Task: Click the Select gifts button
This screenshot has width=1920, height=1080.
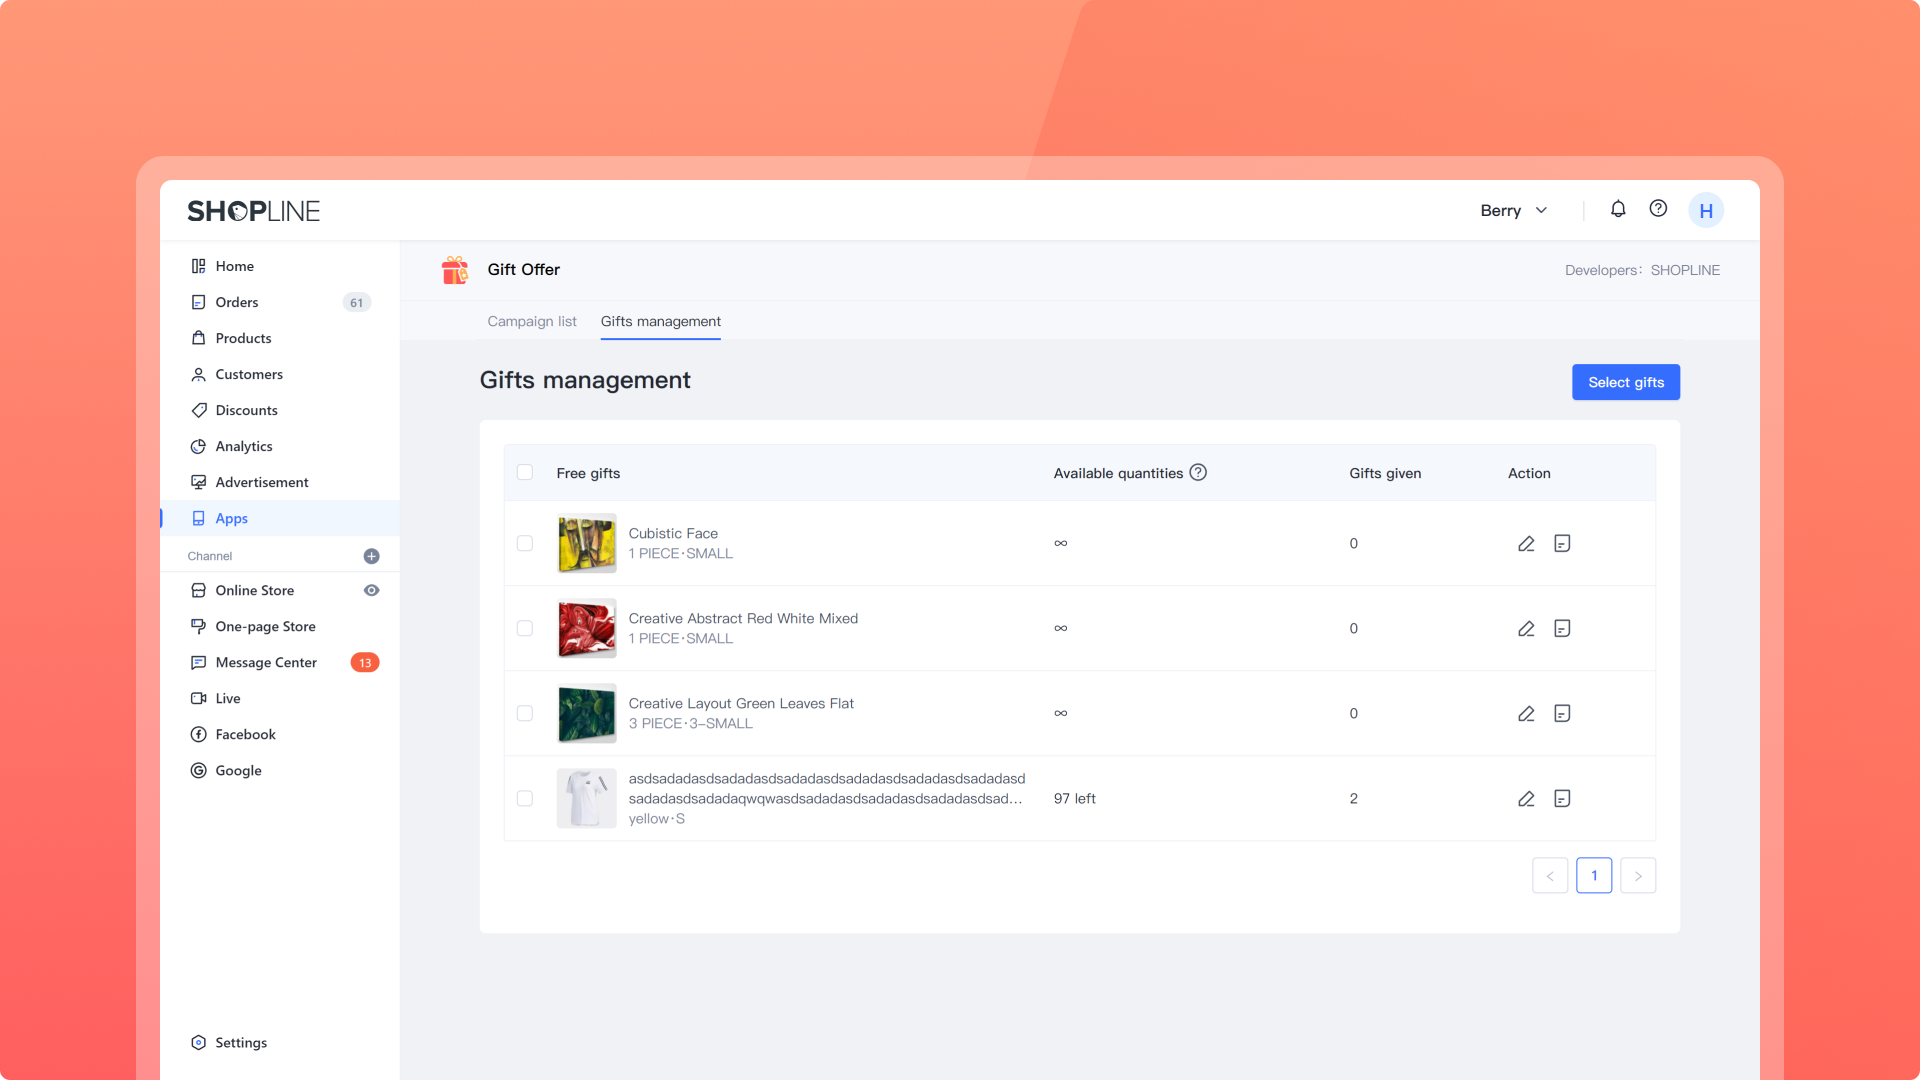Action: 1625,383
